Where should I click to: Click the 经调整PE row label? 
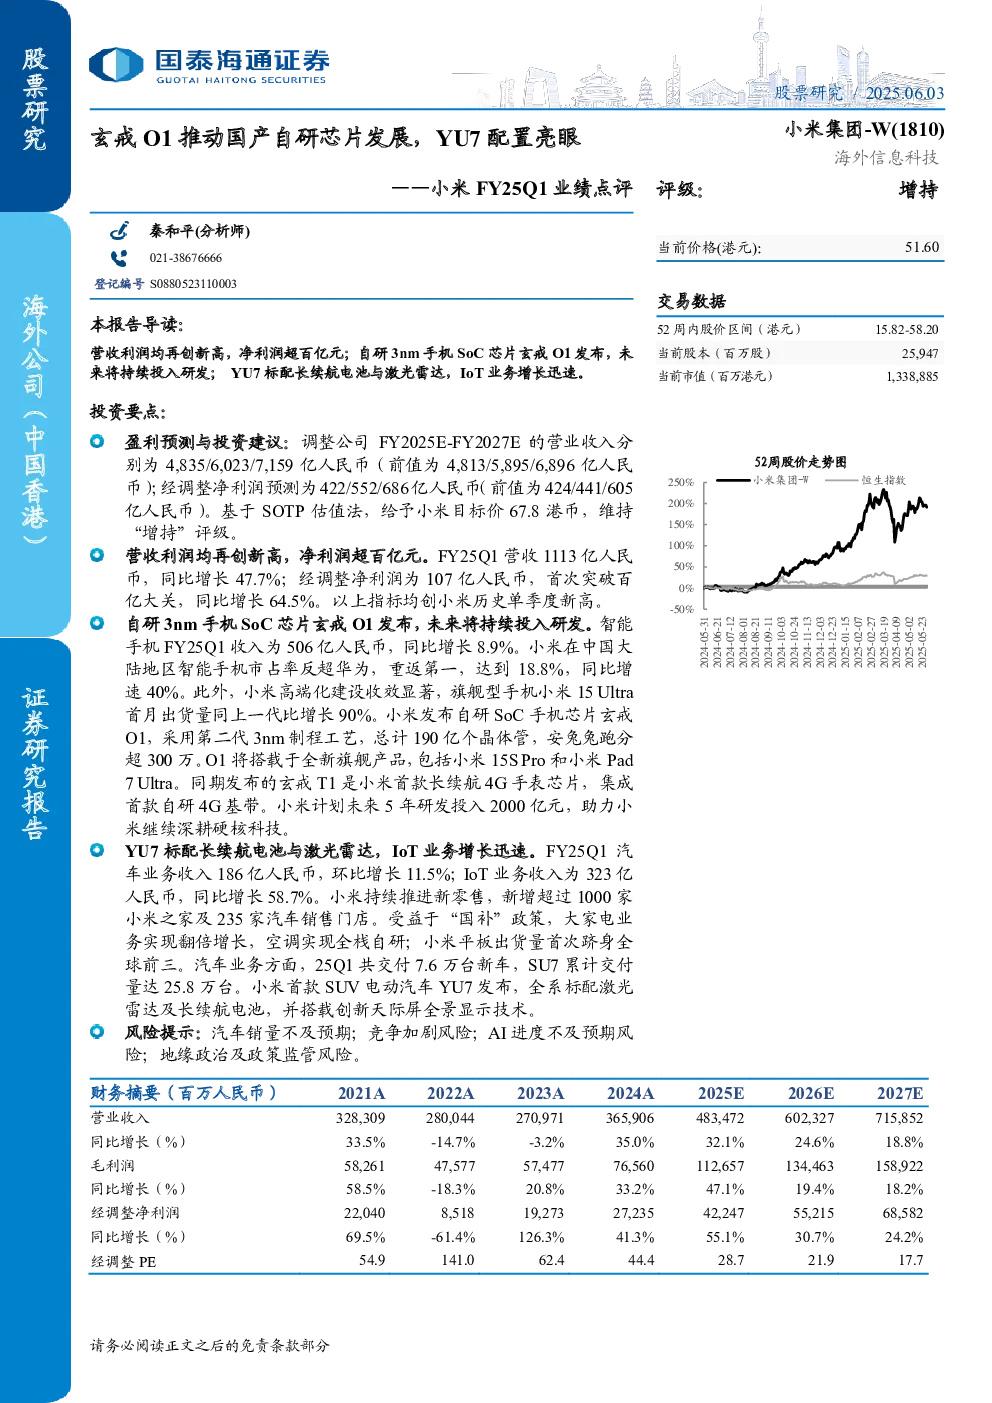(x=124, y=1261)
